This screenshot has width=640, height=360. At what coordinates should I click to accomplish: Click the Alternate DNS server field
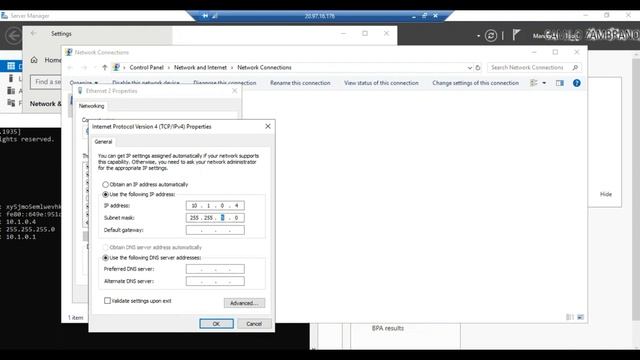(x=215, y=281)
